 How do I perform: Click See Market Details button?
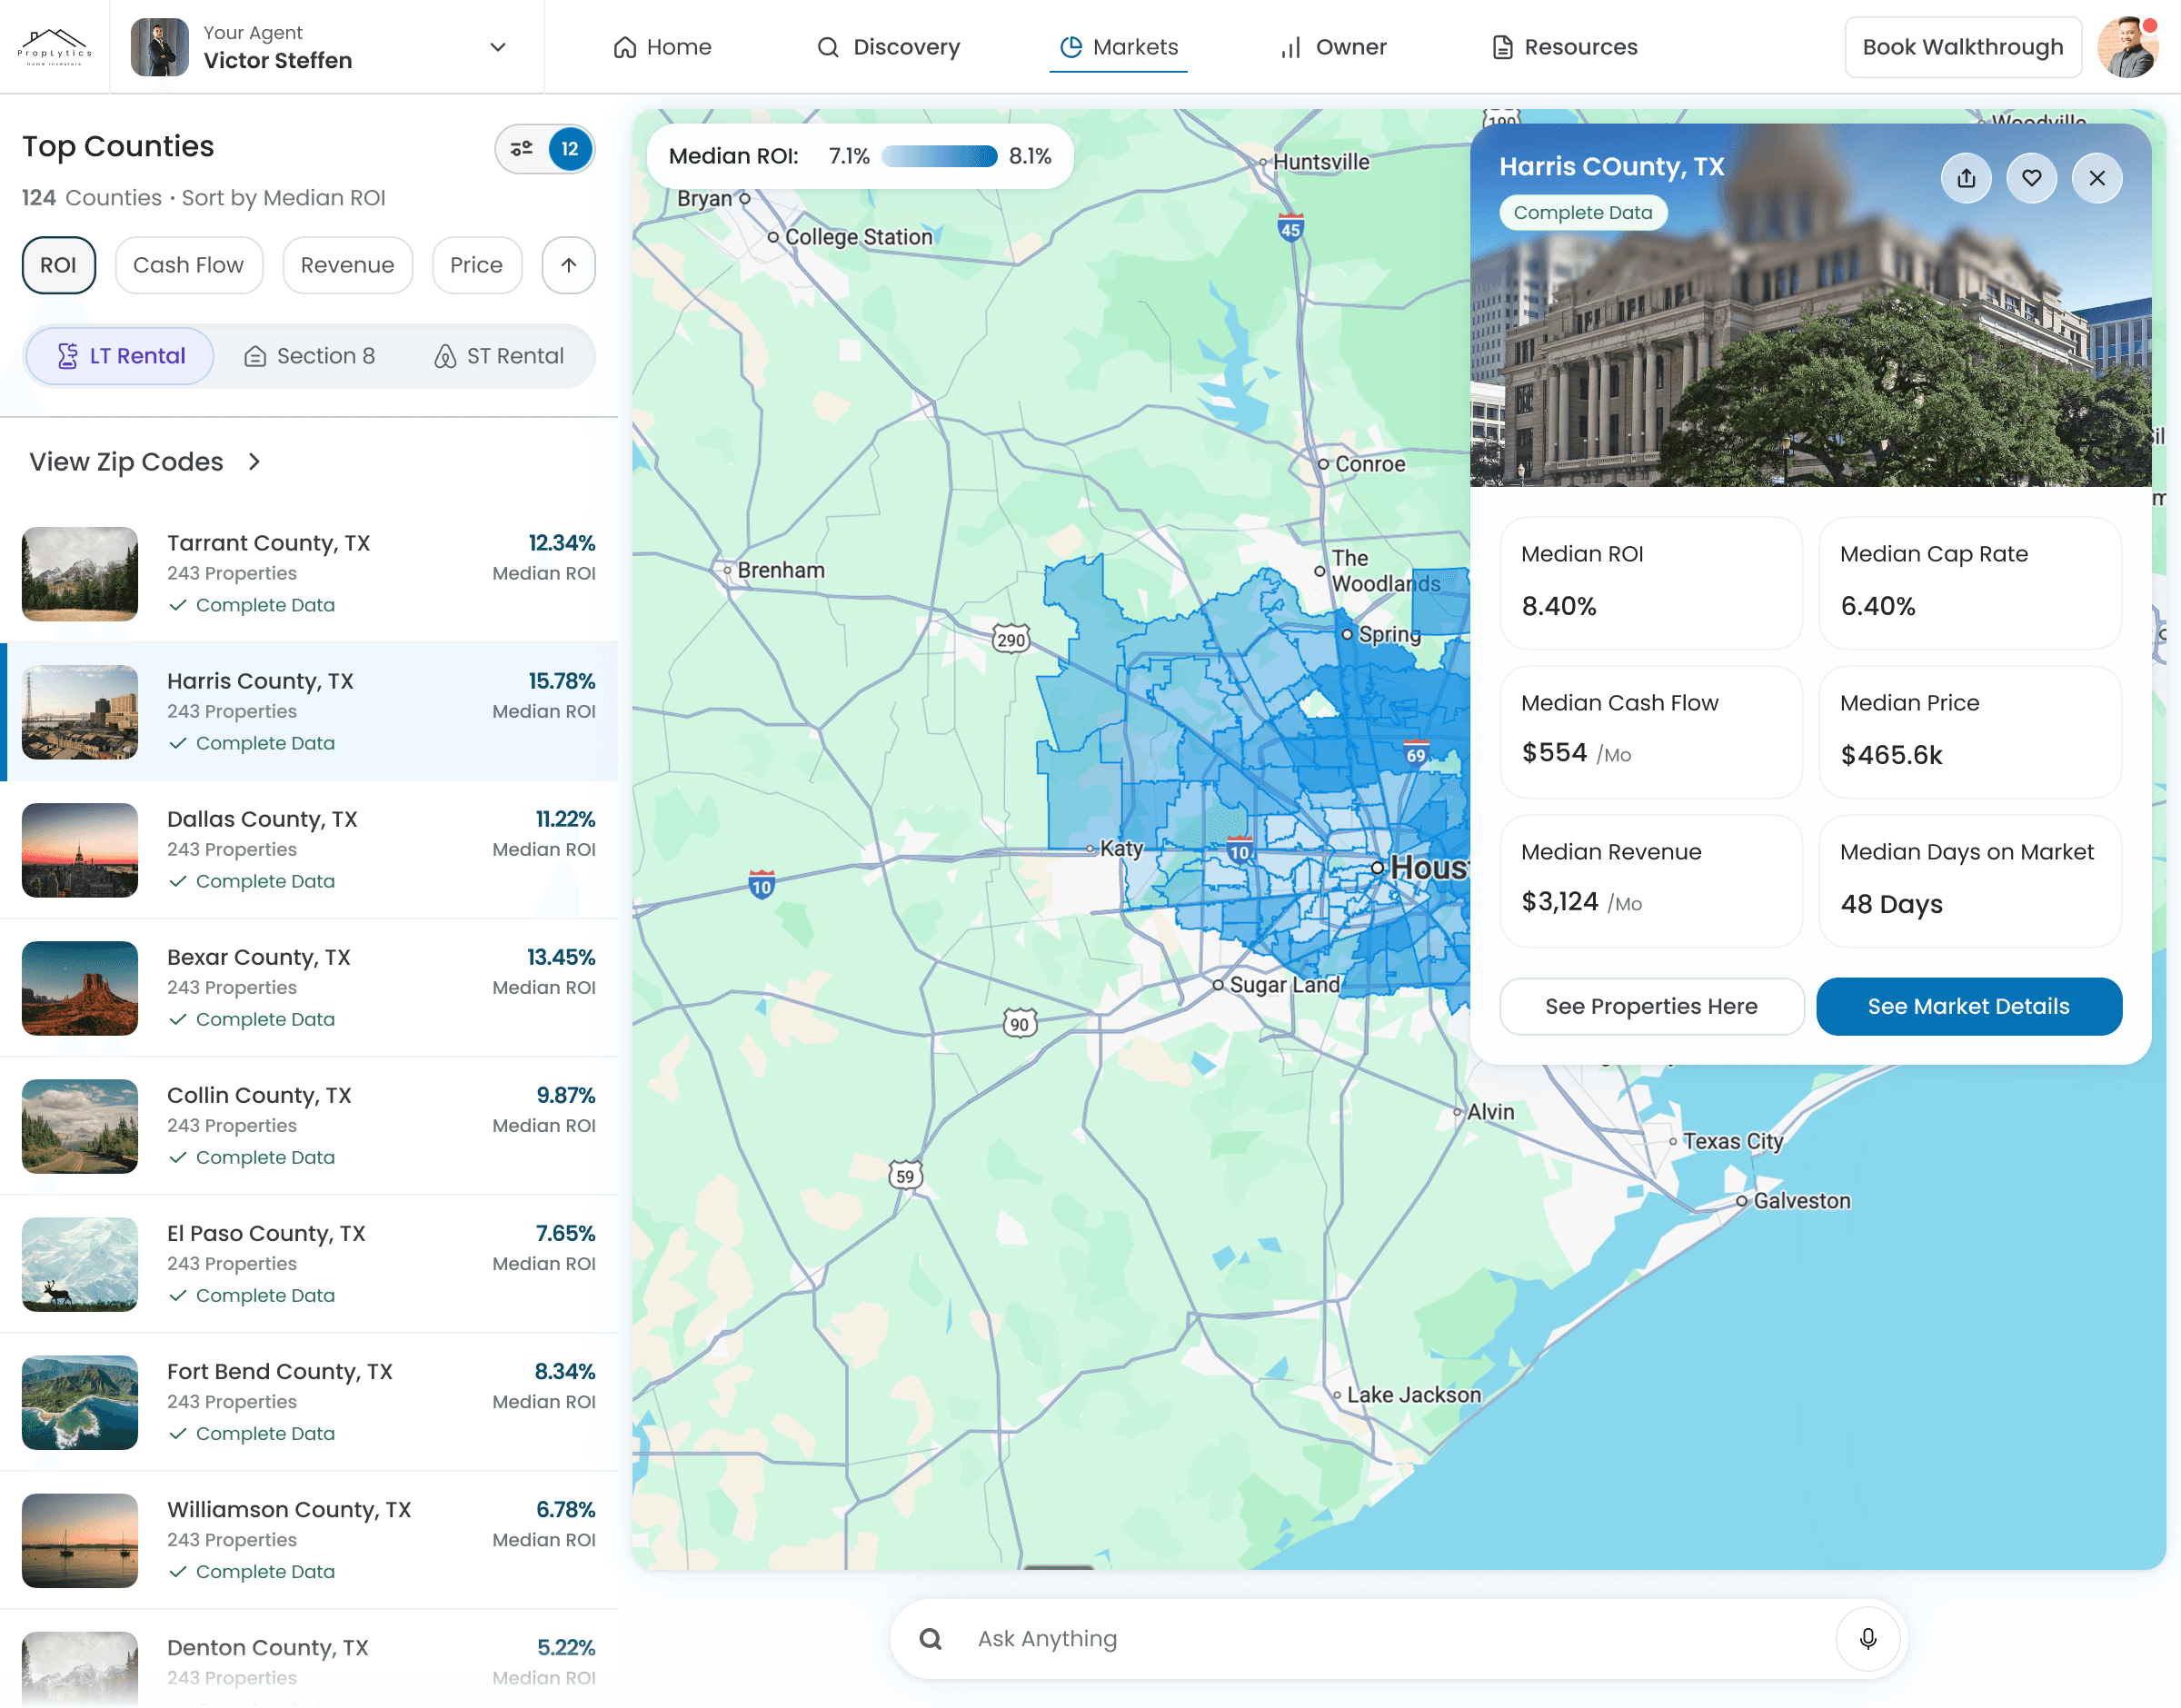tap(1968, 1006)
